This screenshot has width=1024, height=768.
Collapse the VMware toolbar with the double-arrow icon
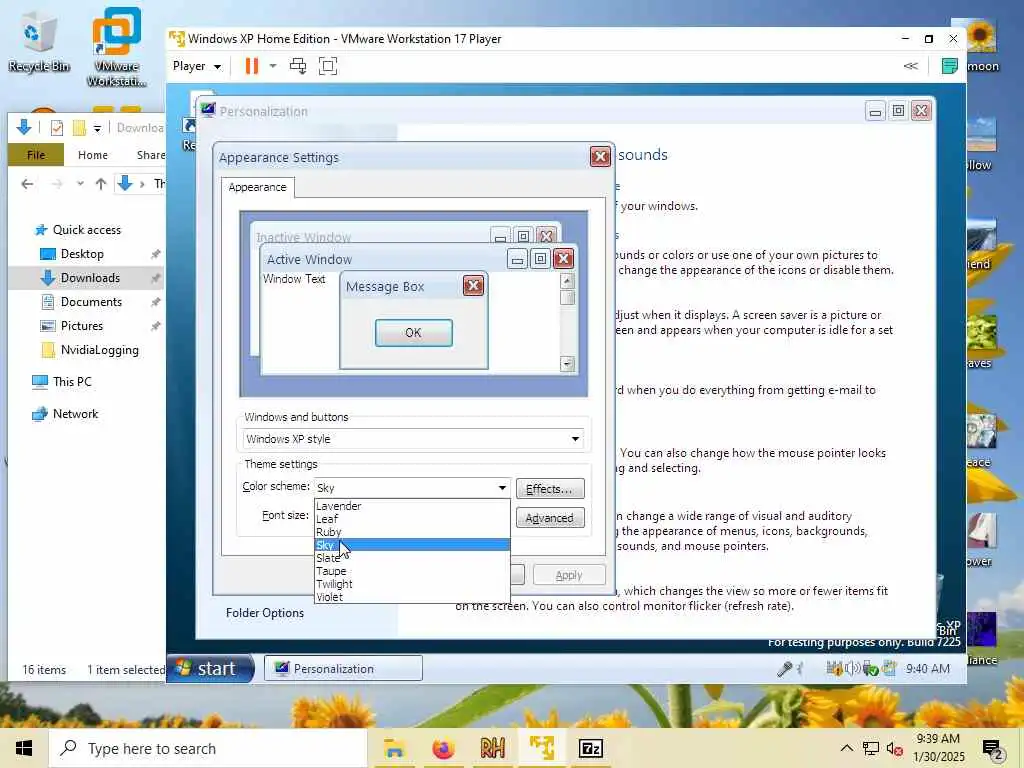910,66
